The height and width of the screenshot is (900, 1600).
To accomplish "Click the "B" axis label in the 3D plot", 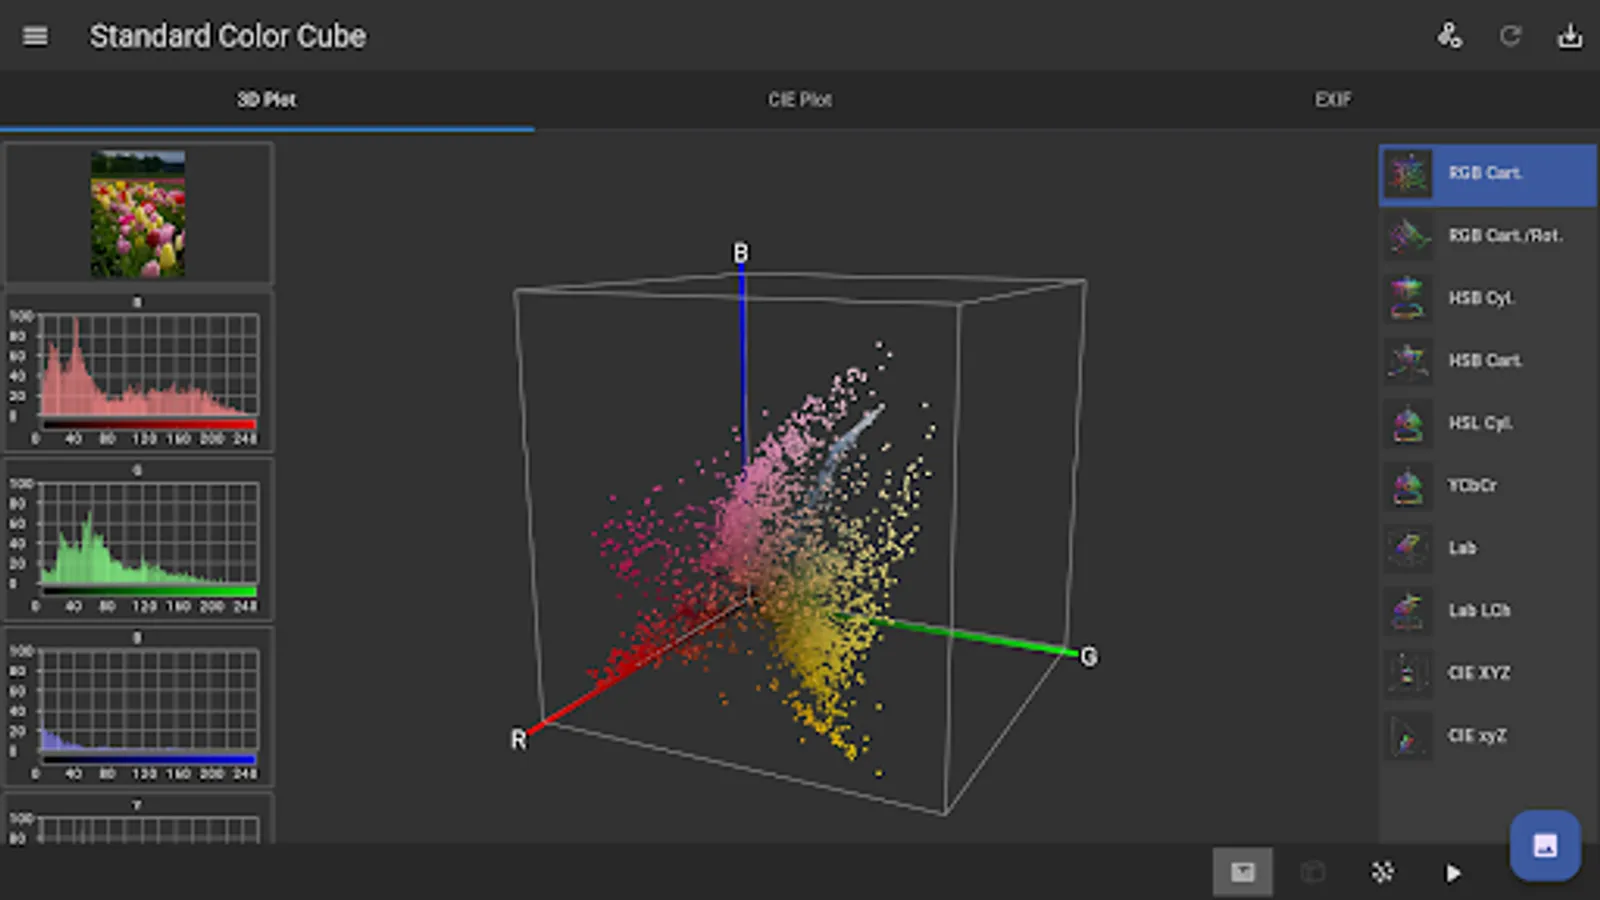I will (741, 253).
